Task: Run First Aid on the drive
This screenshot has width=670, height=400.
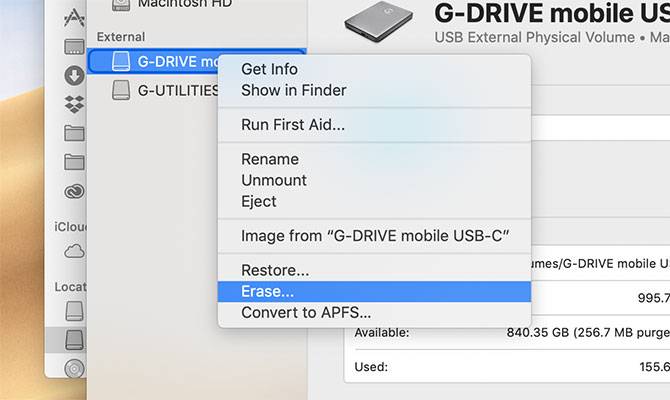Action: pyautogui.click(x=293, y=125)
